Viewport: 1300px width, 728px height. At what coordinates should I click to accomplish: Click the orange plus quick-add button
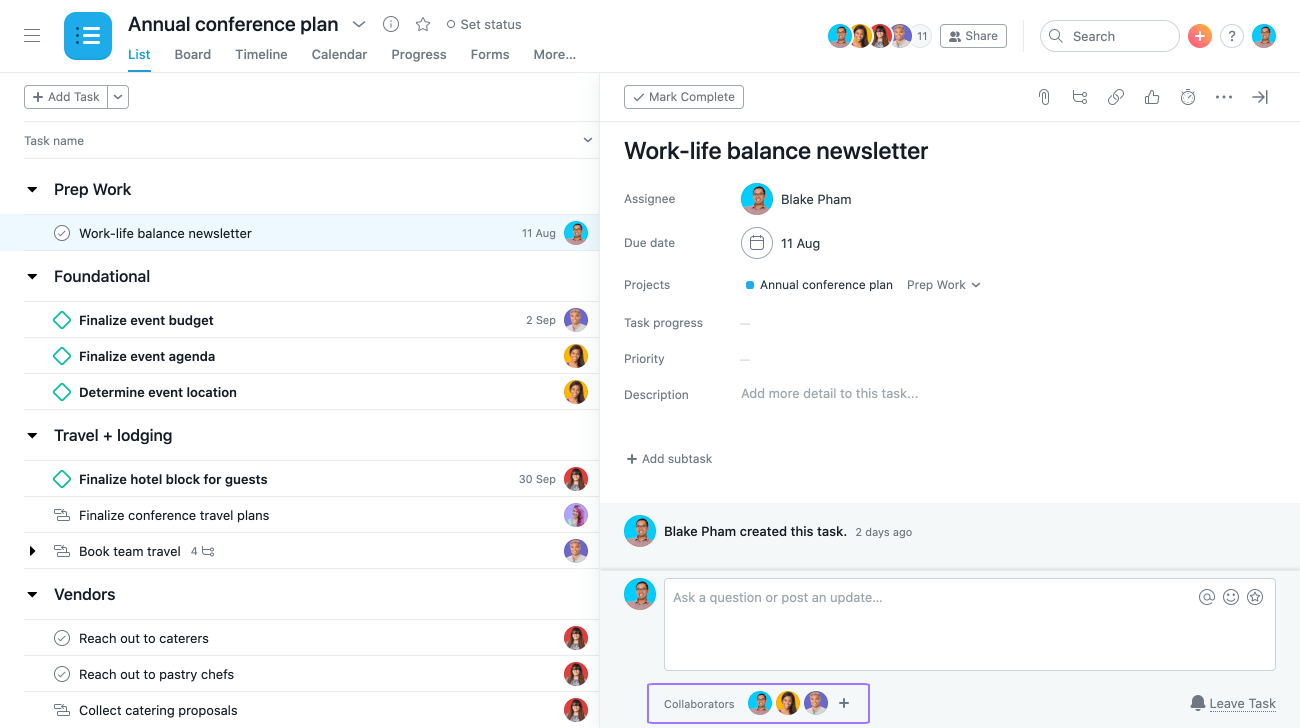pyautogui.click(x=1200, y=36)
